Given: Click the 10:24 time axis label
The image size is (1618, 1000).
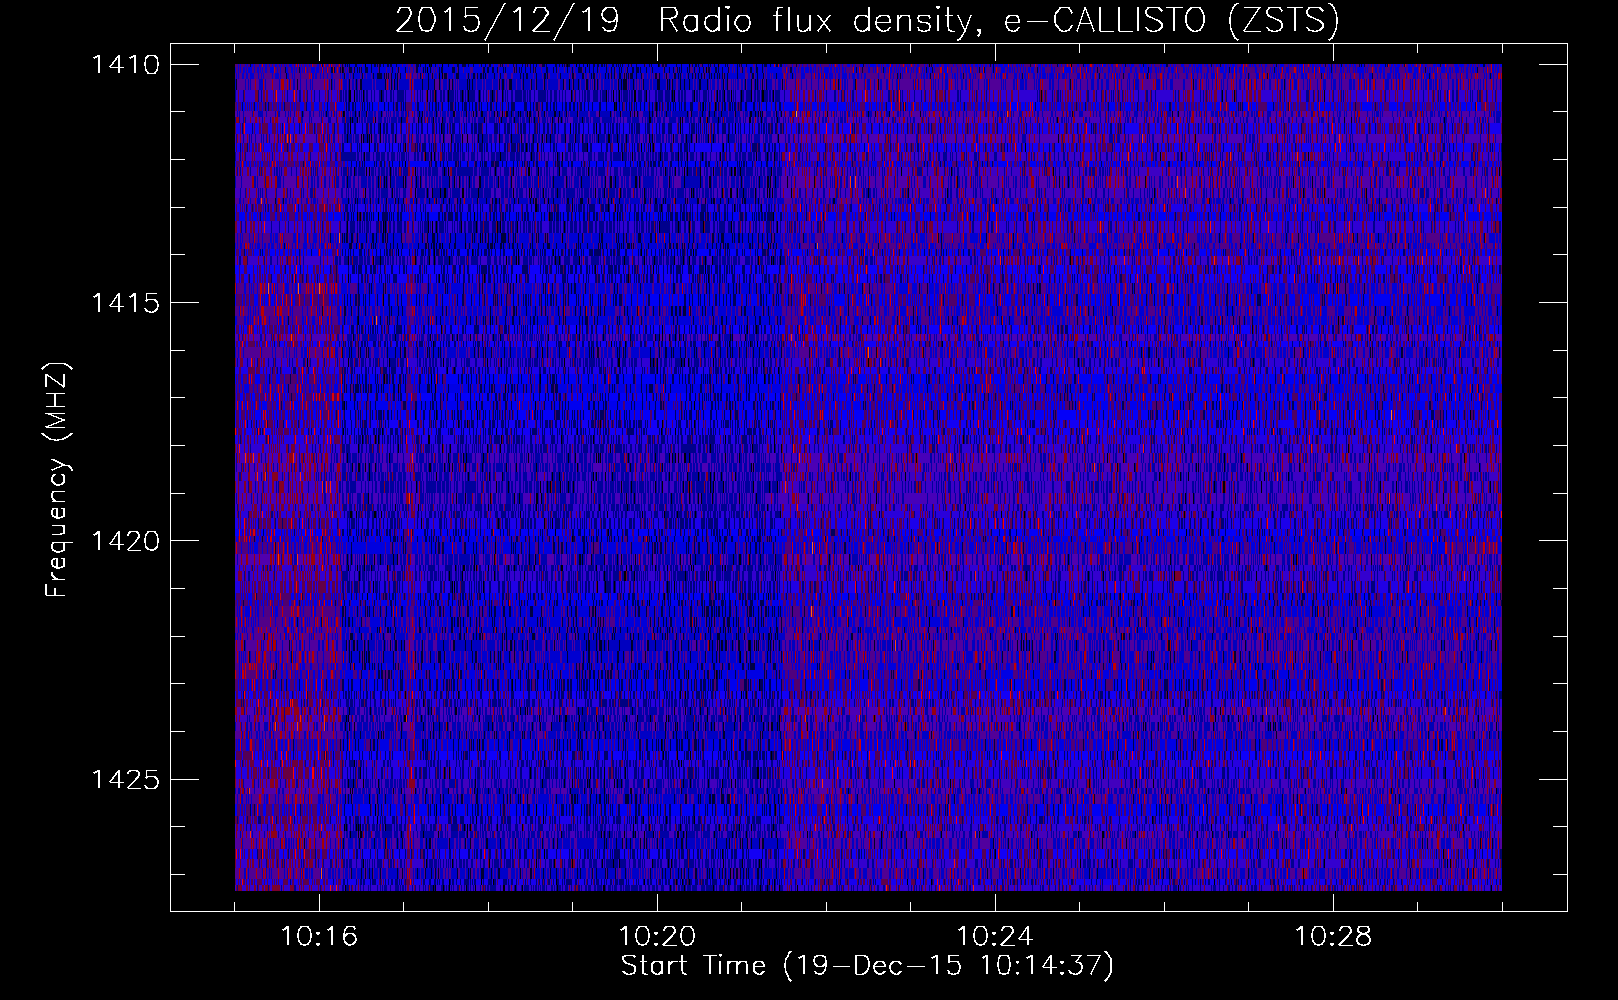Looking at the screenshot, I should click(995, 937).
